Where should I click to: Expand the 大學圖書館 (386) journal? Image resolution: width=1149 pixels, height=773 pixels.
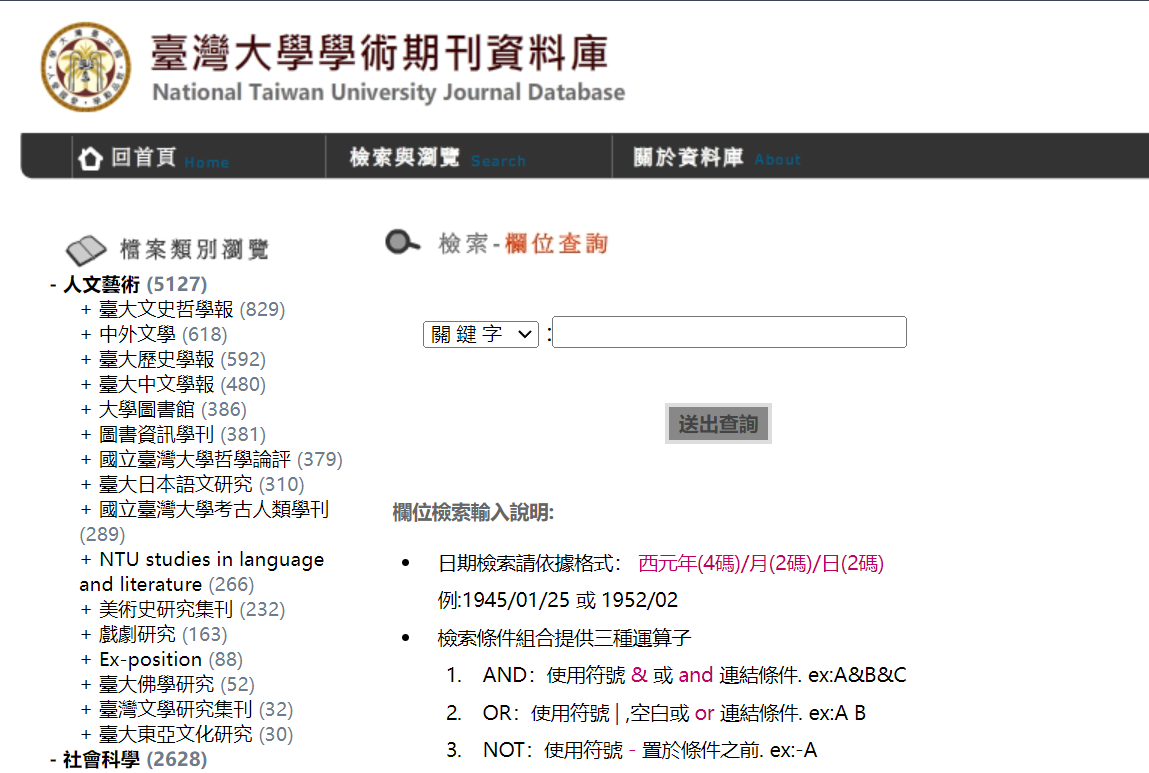[x=163, y=409]
